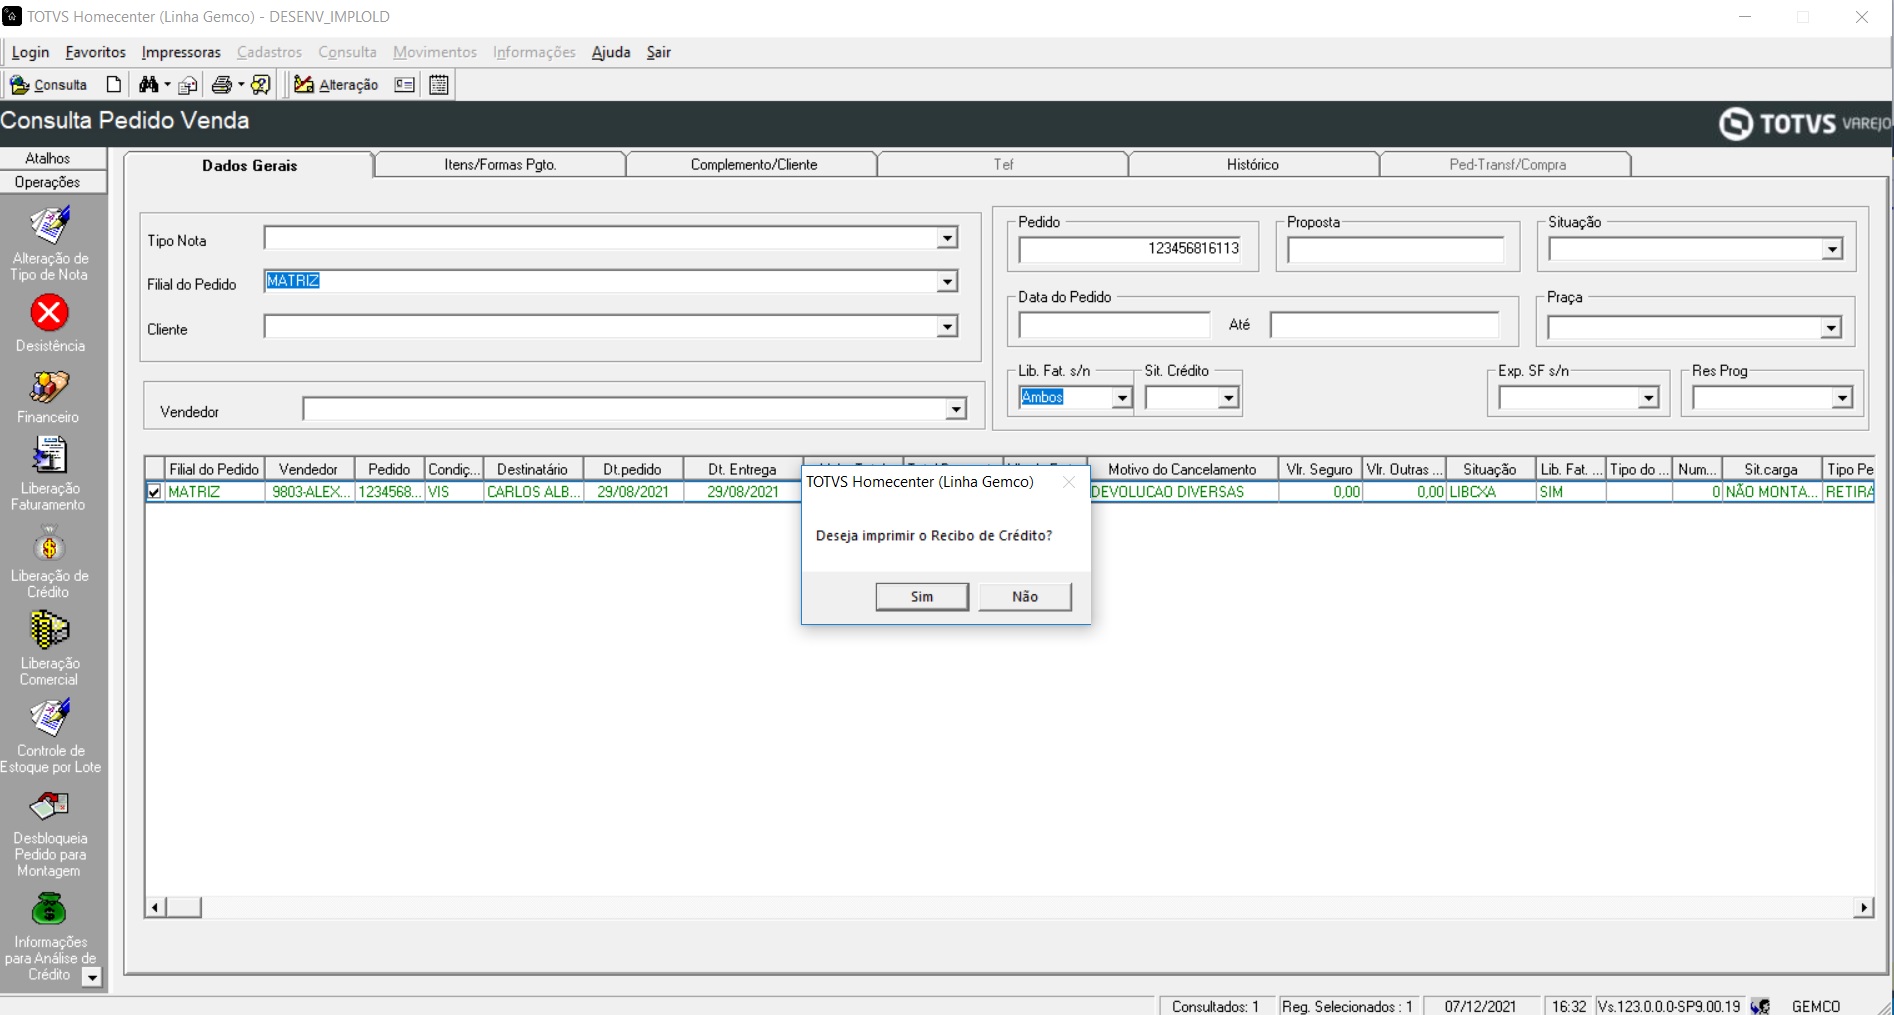Click the Desistência red X icon

pyautogui.click(x=49, y=313)
